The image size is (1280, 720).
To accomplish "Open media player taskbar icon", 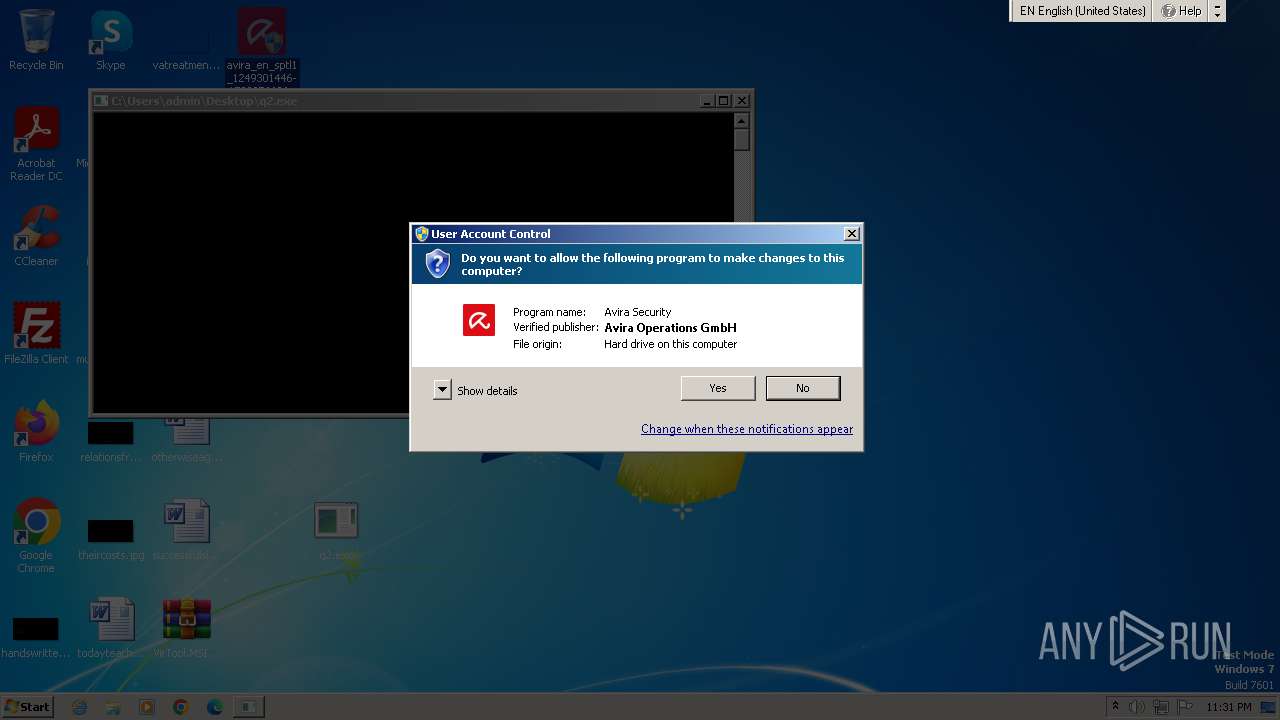I will [147, 707].
